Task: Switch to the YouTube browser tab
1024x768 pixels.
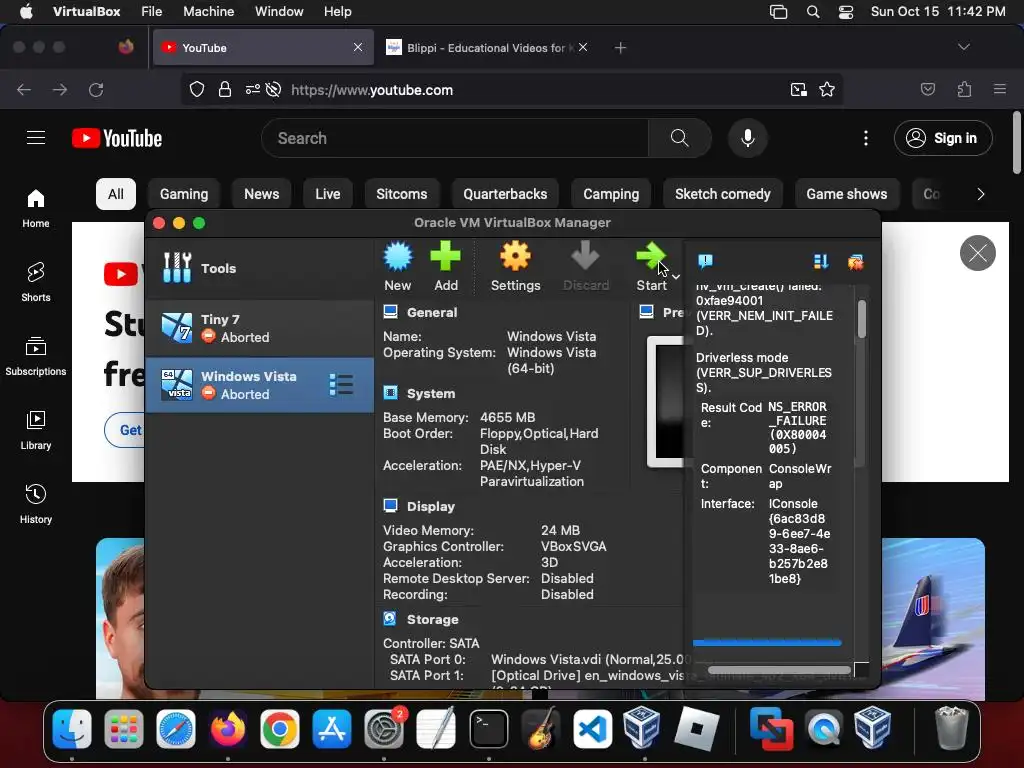Action: (263, 48)
